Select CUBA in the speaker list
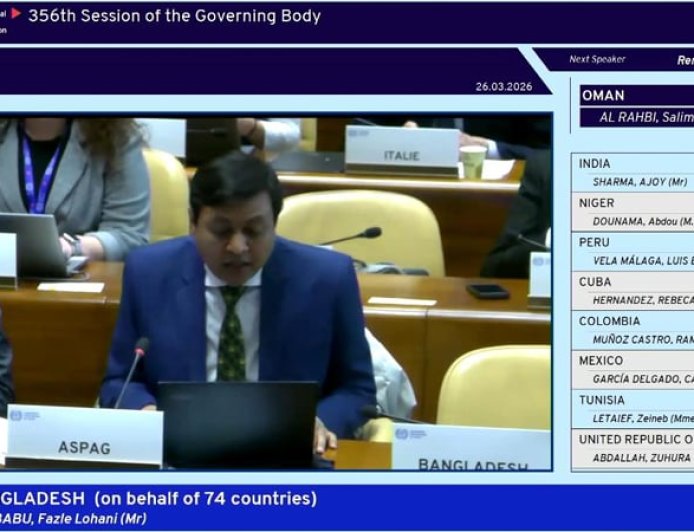This screenshot has width=694, height=532. tap(595, 282)
